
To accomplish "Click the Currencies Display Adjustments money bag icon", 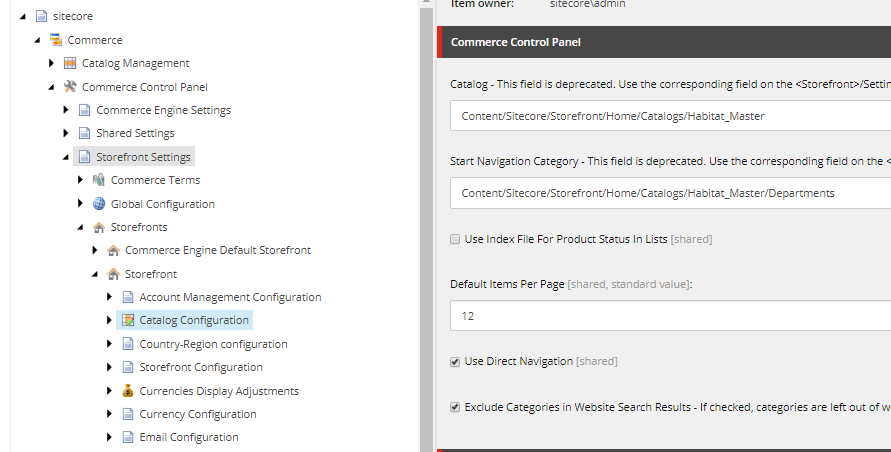I will [x=128, y=391].
